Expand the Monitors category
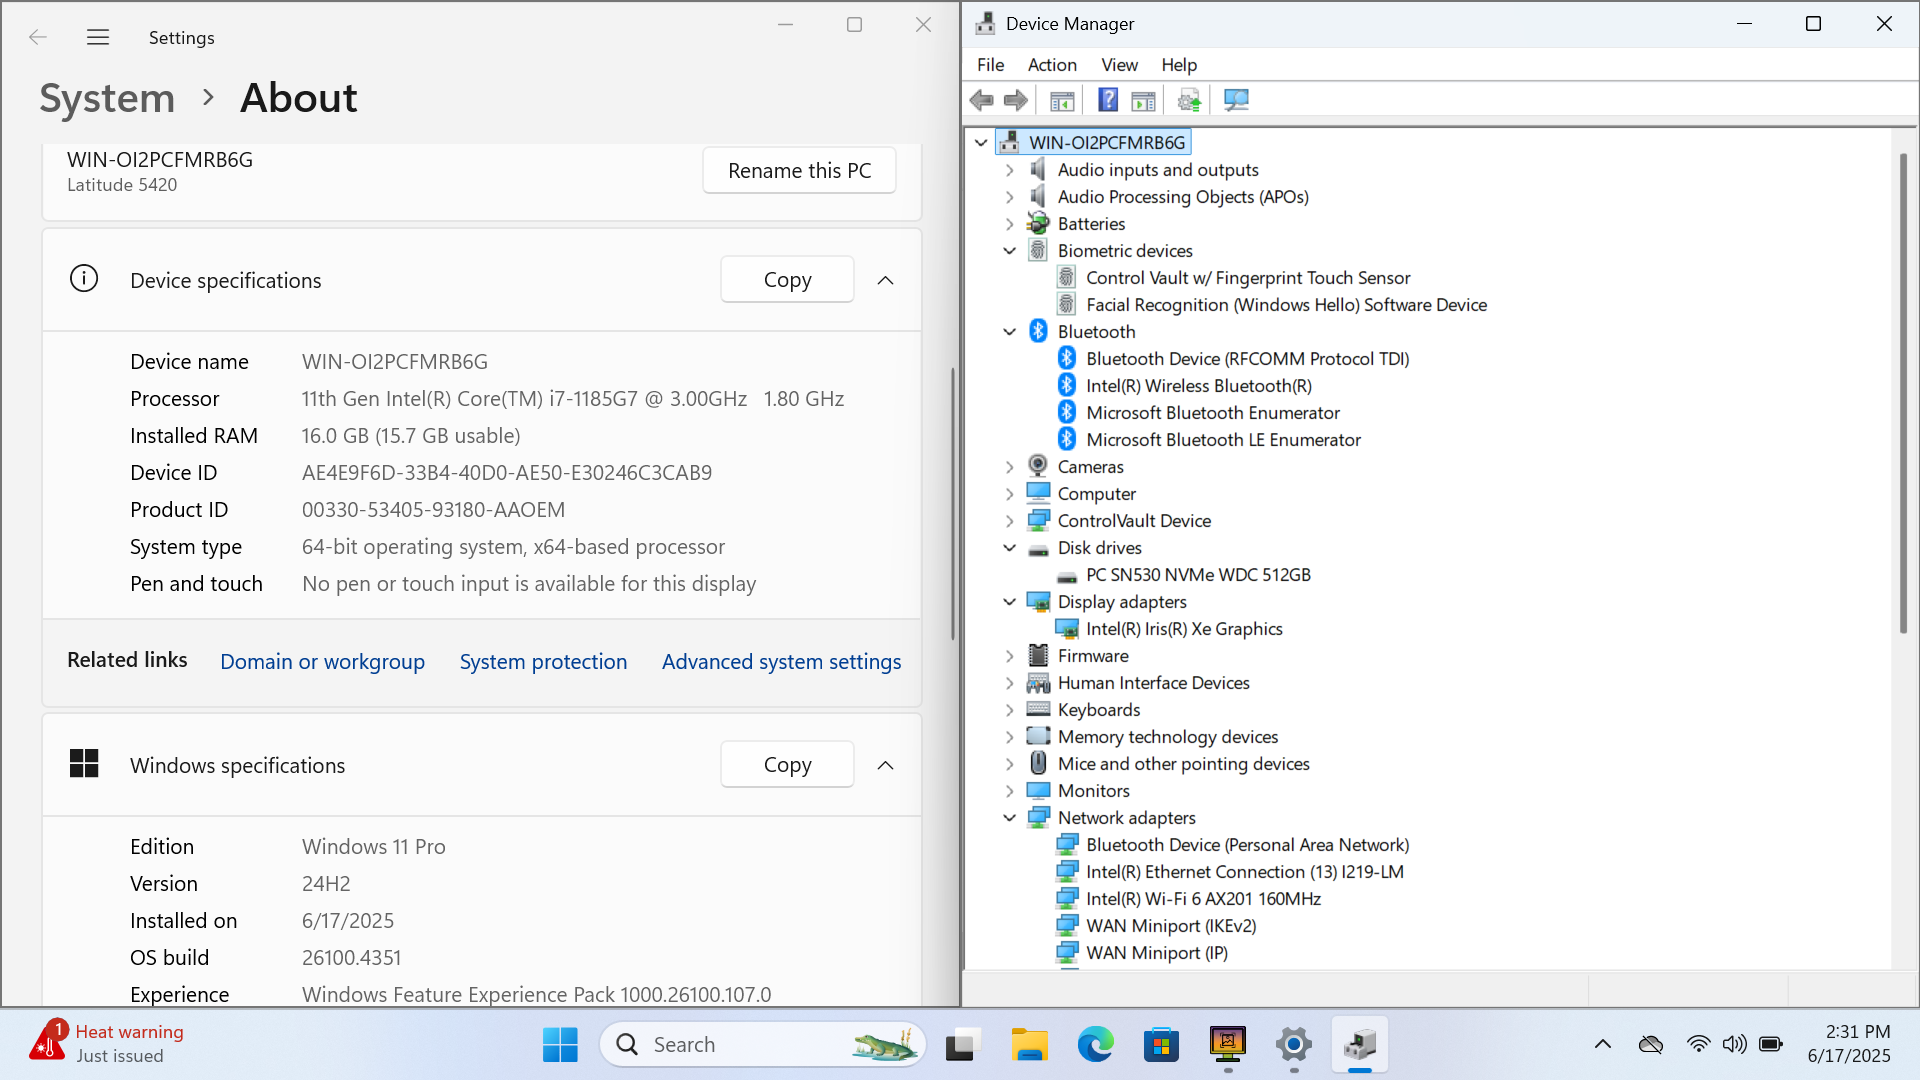This screenshot has height=1080, width=1920. [x=1009, y=791]
